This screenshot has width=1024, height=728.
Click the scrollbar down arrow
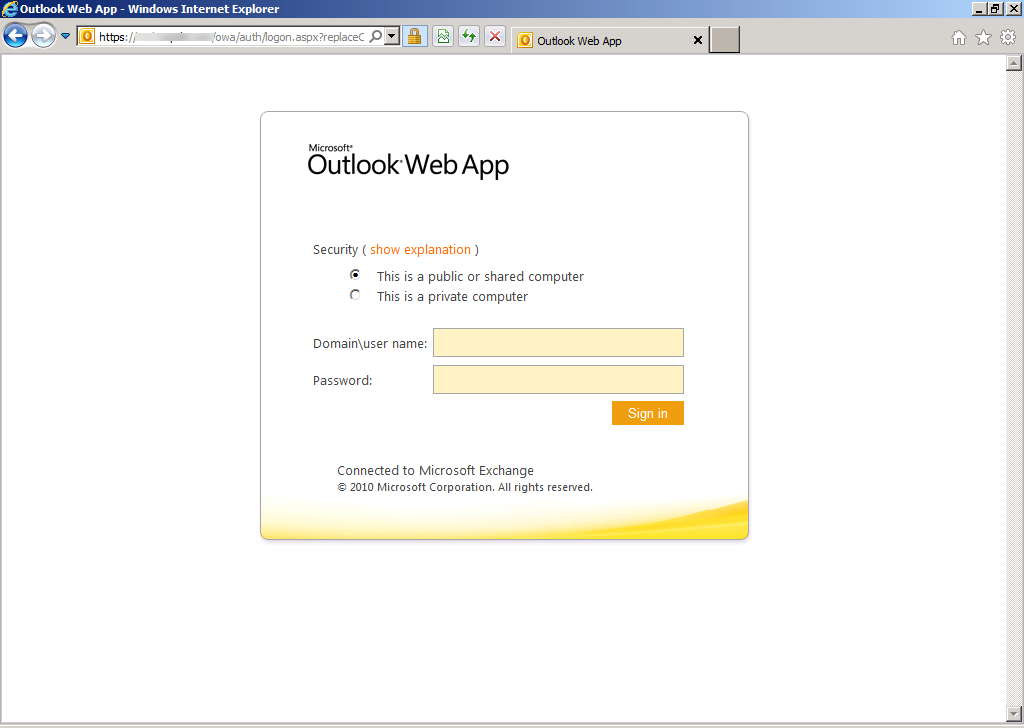click(1014, 714)
